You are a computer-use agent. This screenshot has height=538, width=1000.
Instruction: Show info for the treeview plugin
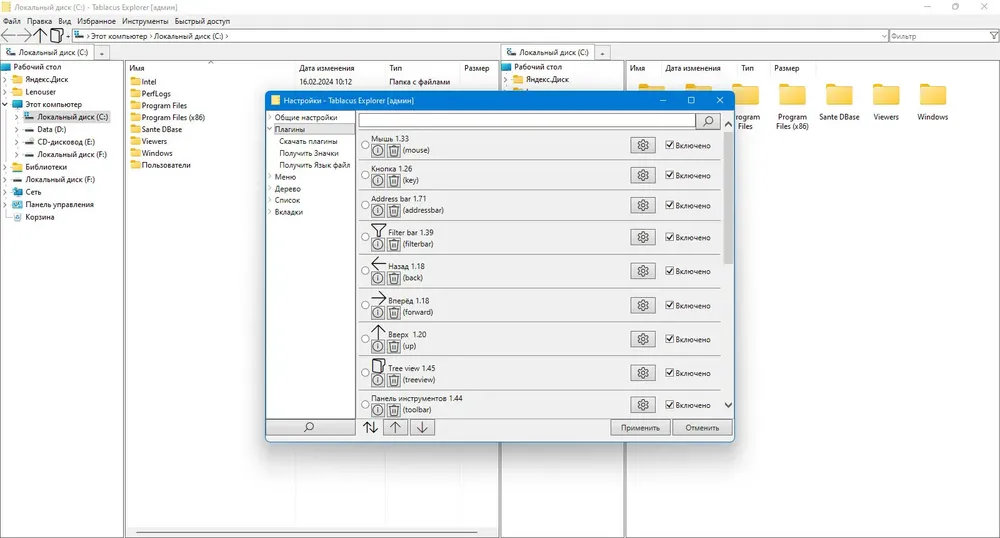tap(378, 380)
